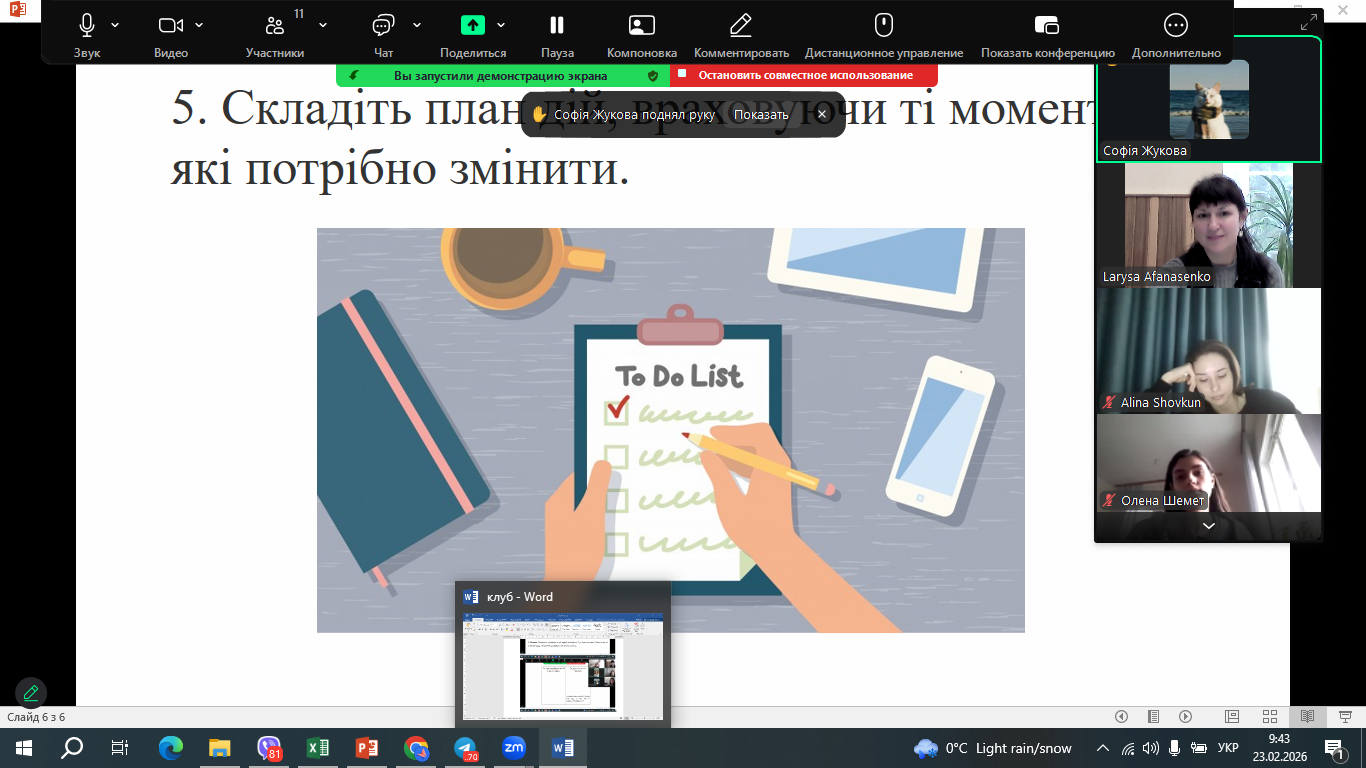Screen dimensions: 1366x768
Task: Open the Windows Start menu
Action: [x=24, y=748]
